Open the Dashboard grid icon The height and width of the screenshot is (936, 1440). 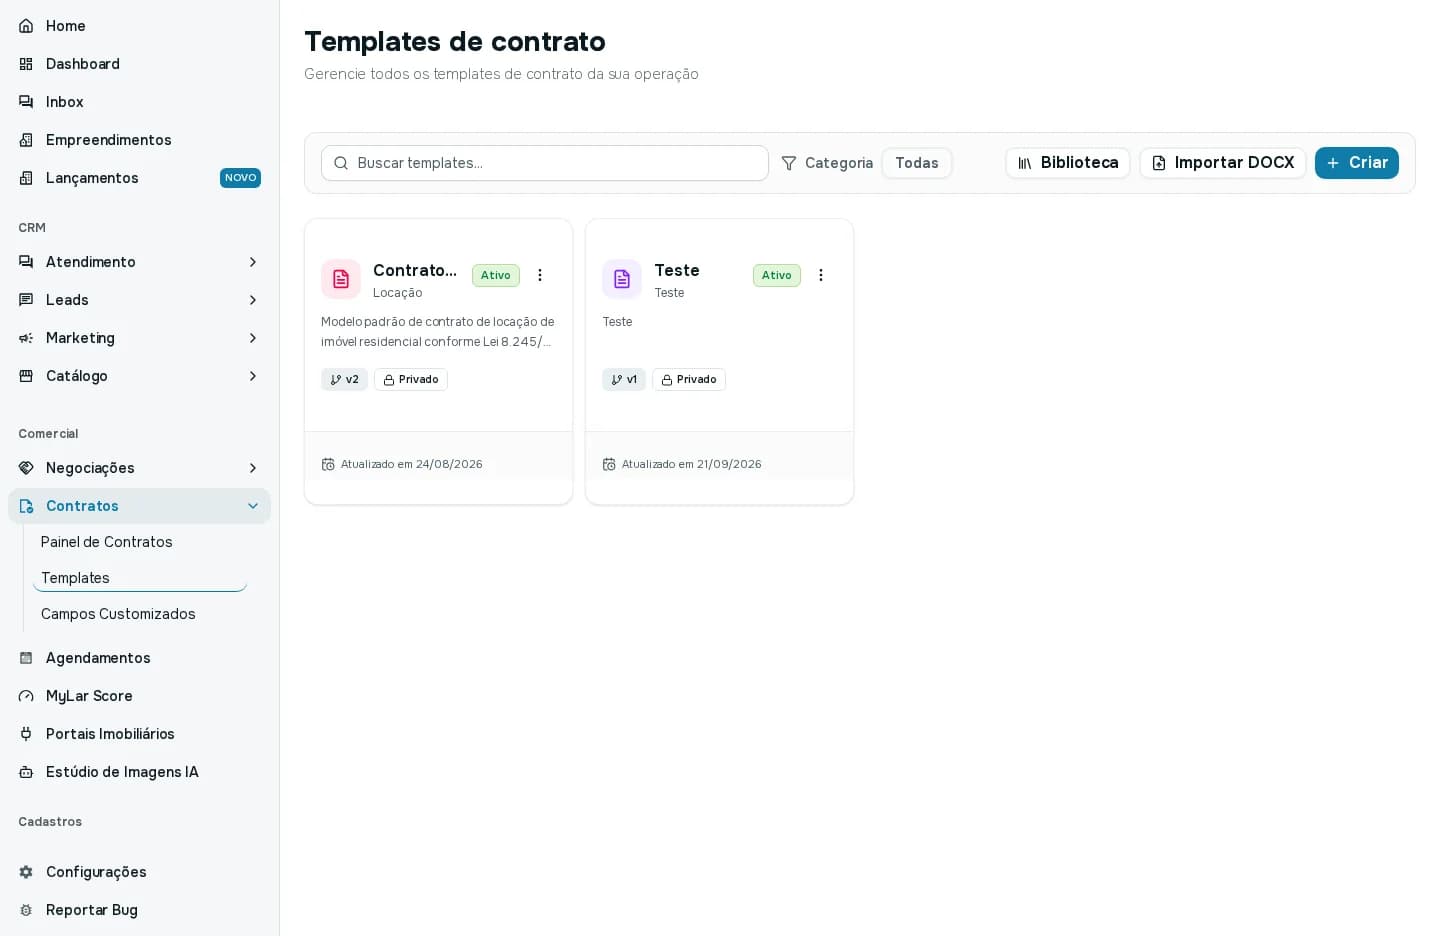click(x=26, y=64)
